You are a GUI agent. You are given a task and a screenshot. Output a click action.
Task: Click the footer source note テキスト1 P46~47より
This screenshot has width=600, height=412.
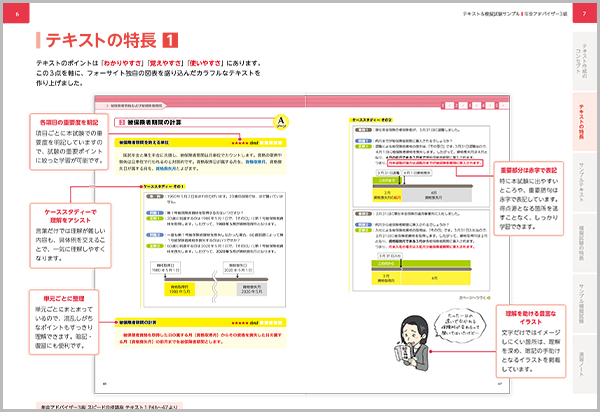point(109,407)
